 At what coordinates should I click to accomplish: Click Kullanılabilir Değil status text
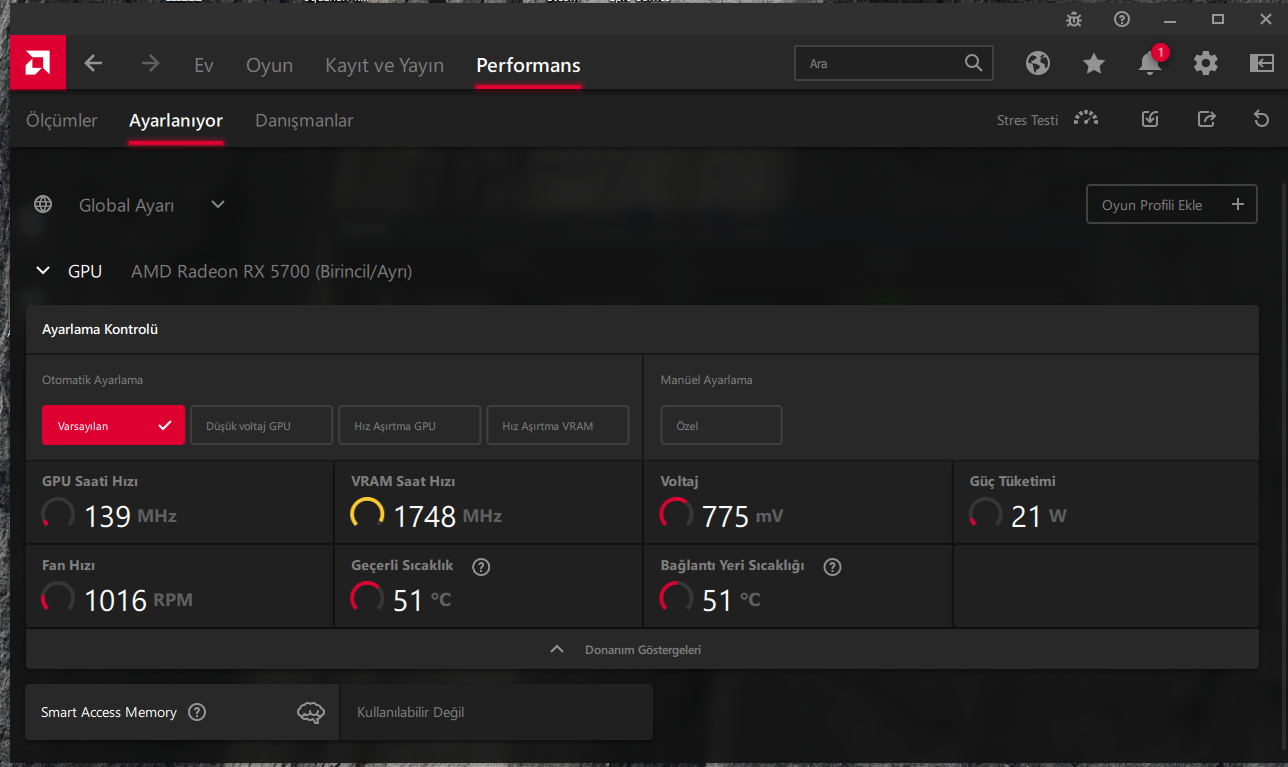(410, 713)
